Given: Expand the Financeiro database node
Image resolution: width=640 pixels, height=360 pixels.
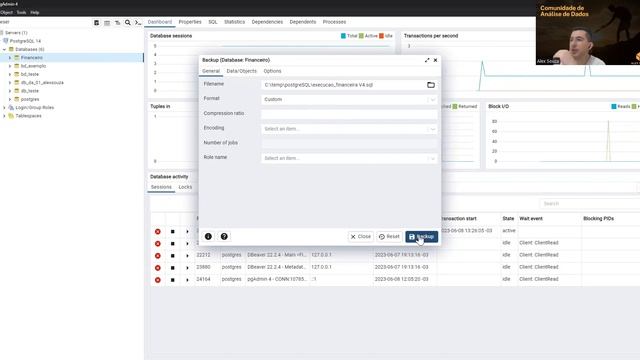Looking at the screenshot, I should click(x=10, y=58).
